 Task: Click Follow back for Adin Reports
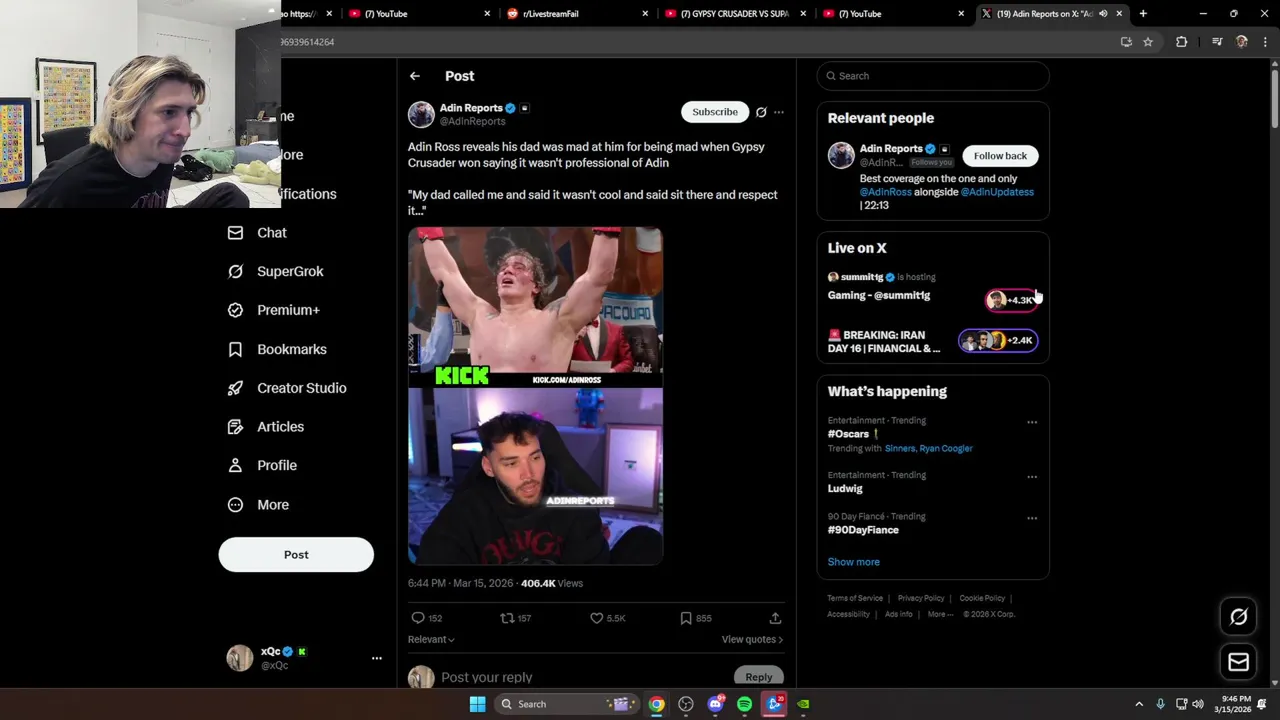point(1000,156)
